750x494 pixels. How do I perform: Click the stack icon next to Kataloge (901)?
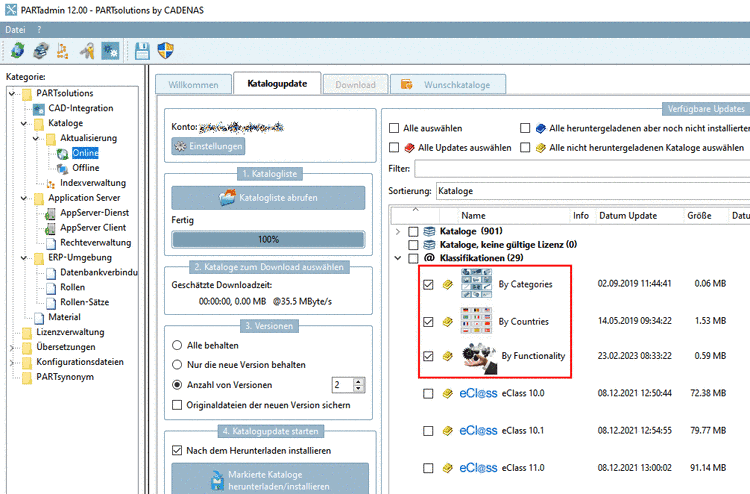click(x=430, y=231)
